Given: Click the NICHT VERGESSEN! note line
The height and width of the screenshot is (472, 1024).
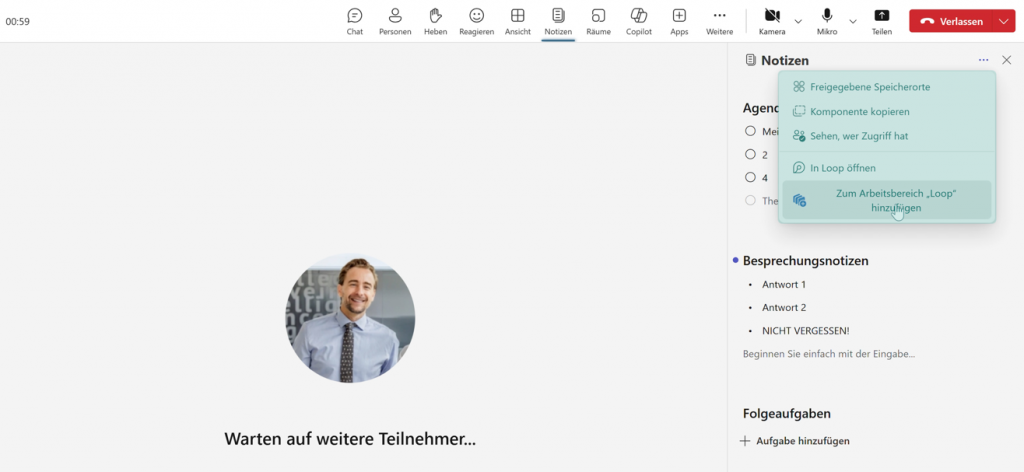Looking at the screenshot, I should [x=806, y=331].
